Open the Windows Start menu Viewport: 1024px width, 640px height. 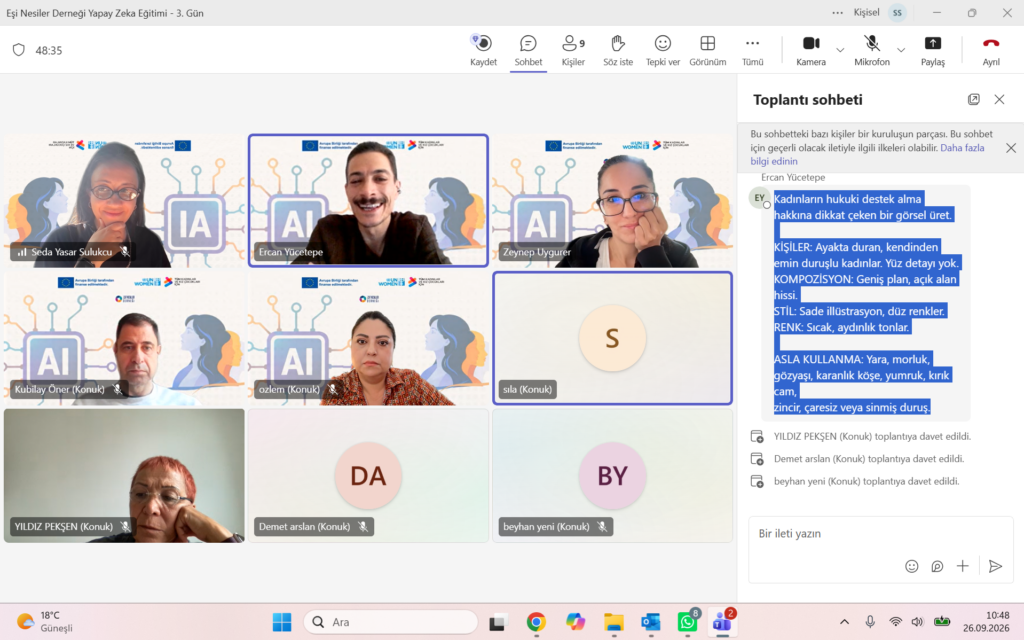(282, 622)
